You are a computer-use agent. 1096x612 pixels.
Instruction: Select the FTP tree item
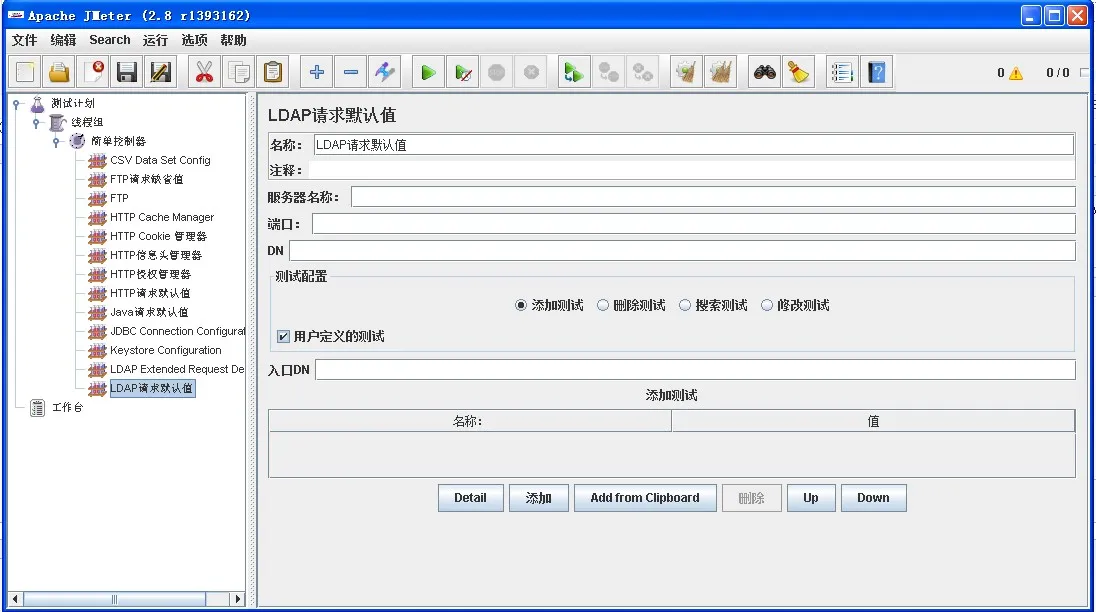120,198
